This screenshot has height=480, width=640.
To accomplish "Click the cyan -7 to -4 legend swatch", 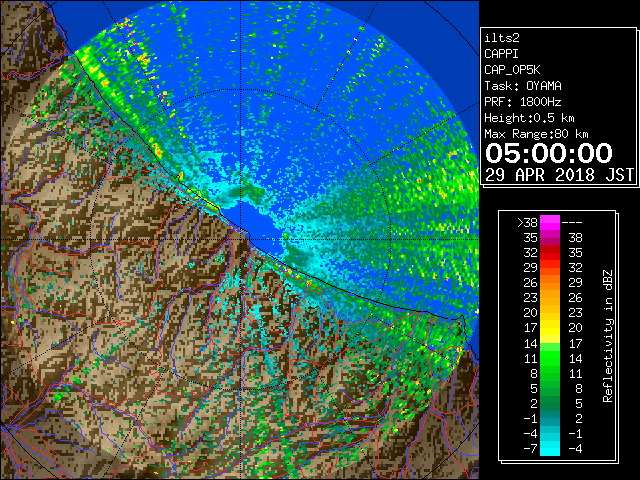I will (550, 448).
